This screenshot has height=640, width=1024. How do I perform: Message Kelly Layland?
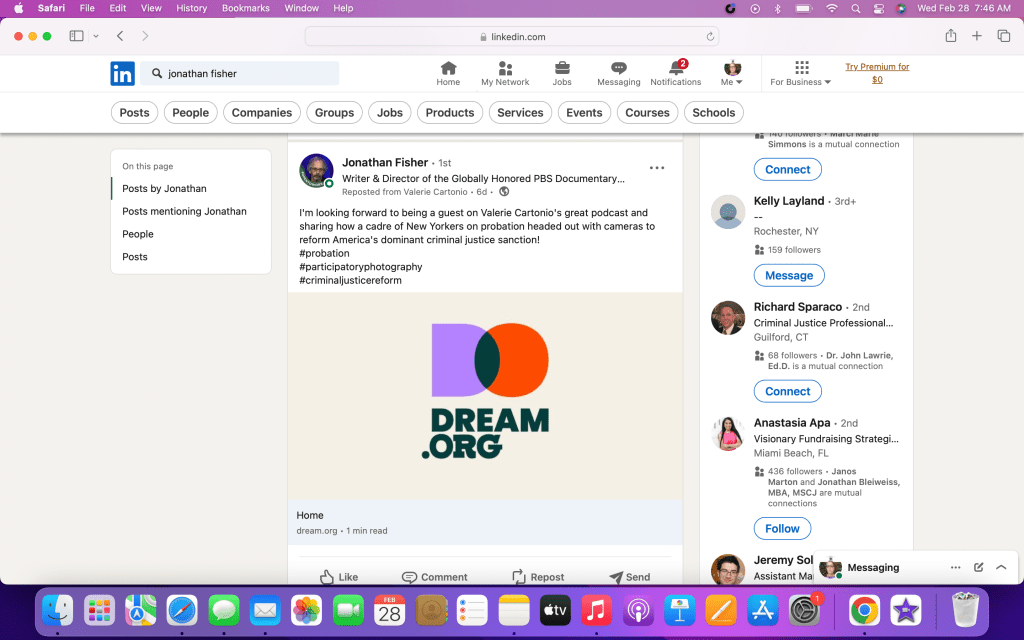[789, 275]
